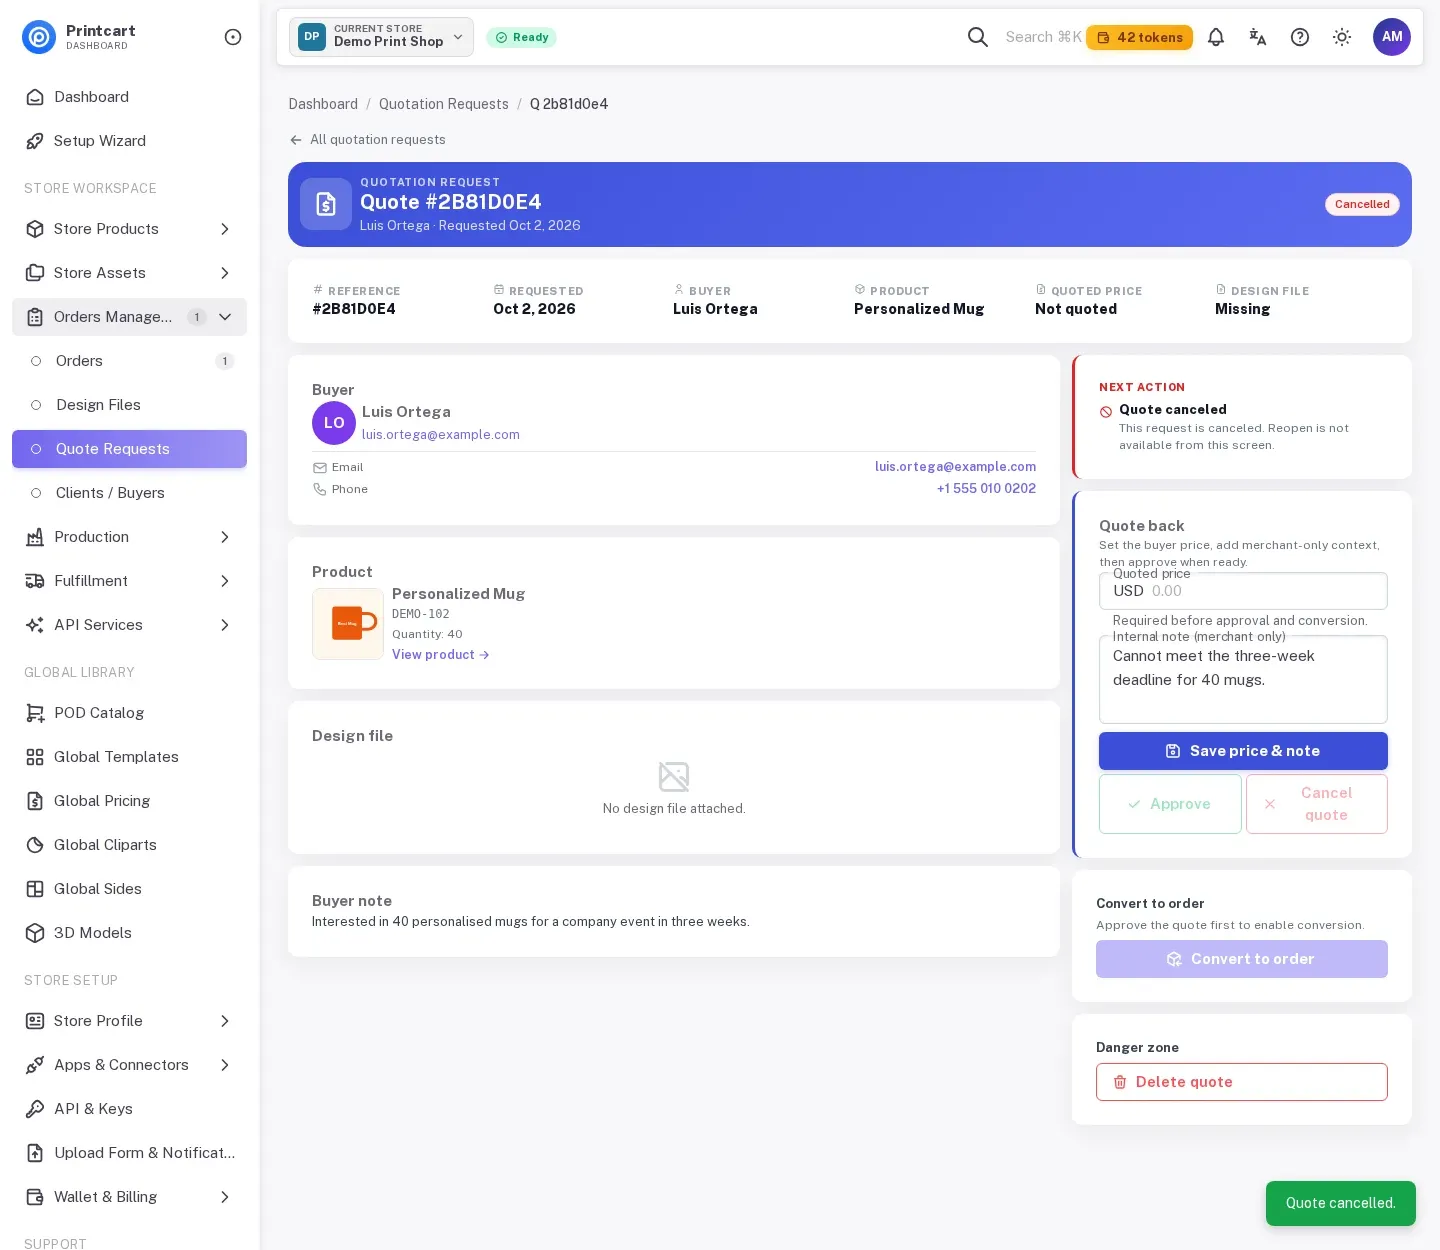The width and height of the screenshot is (1440, 1250).
Task: Open Dashboard in the sidebar
Action: coord(130,97)
